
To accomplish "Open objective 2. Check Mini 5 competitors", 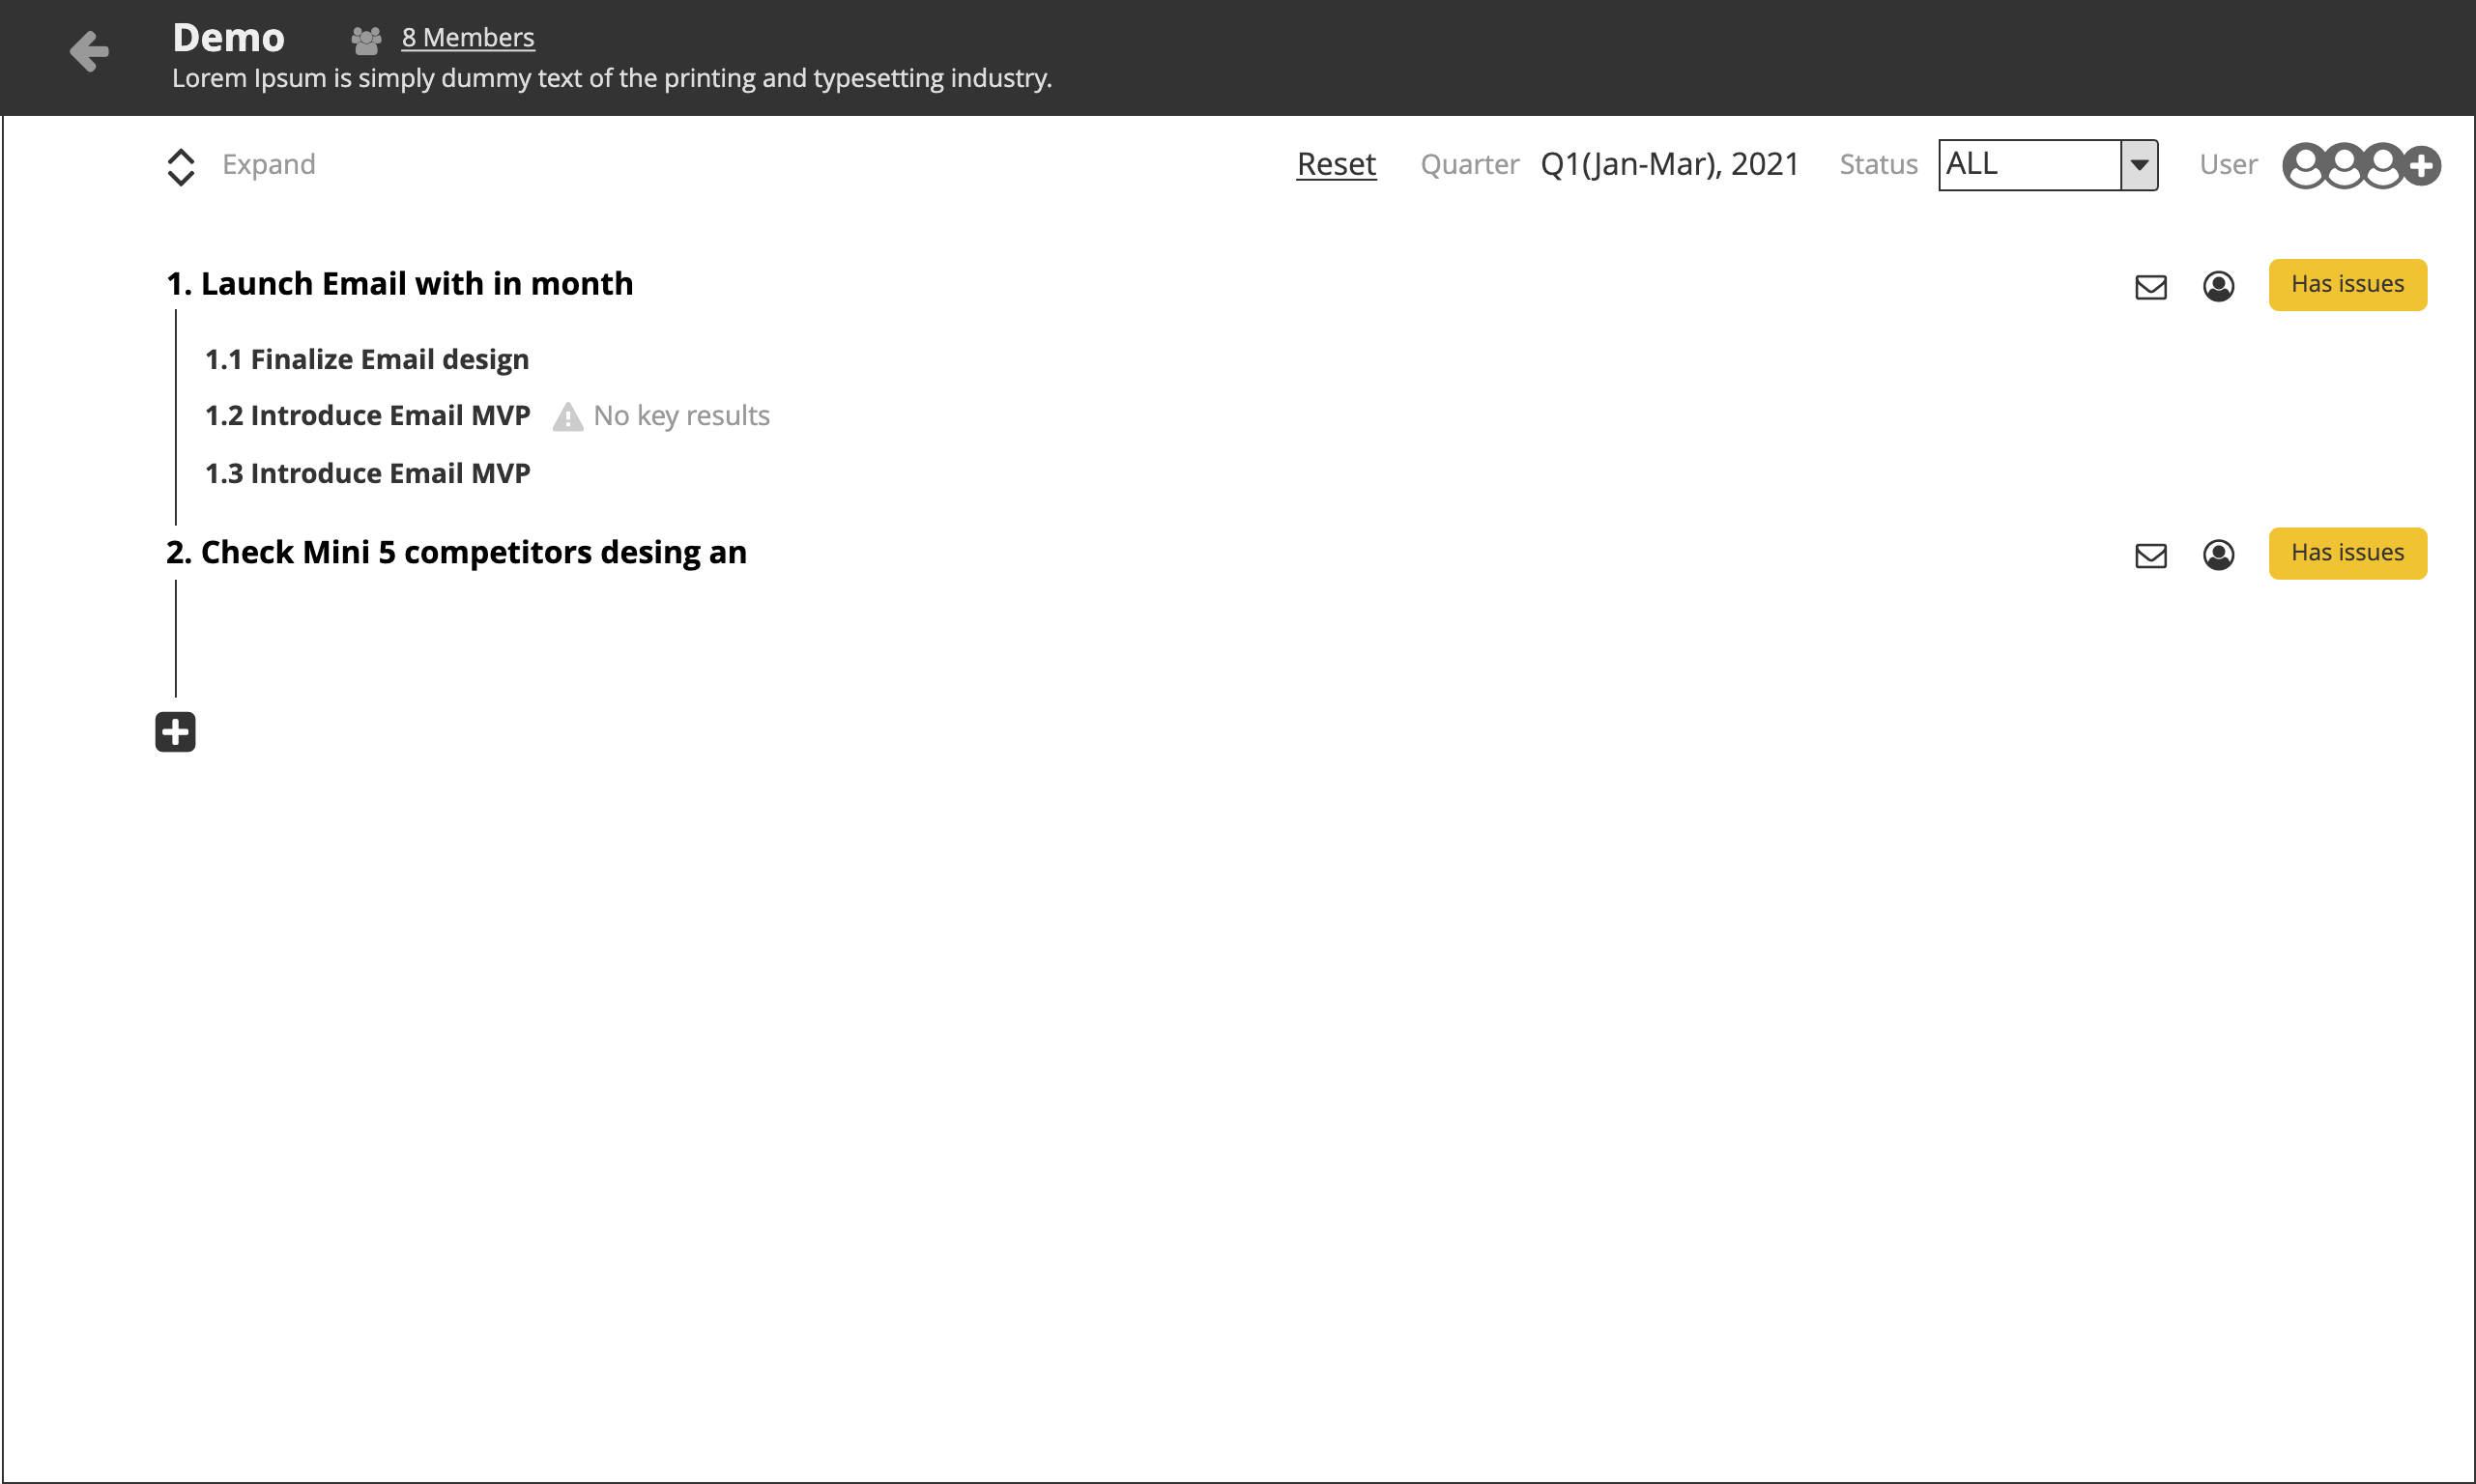I will click(x=456, y=552).
